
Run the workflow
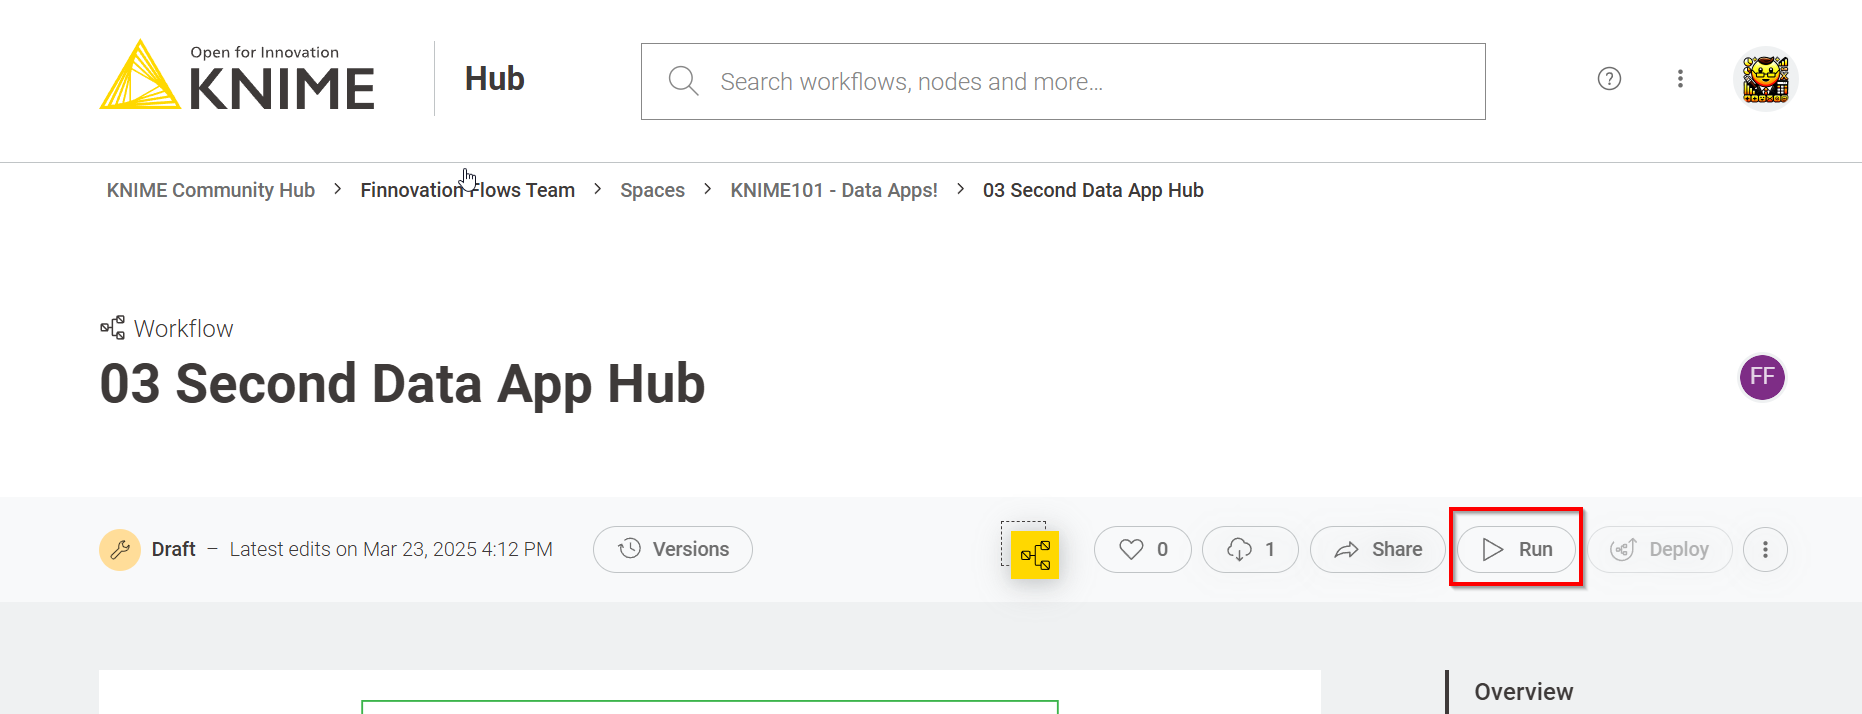1516,549
